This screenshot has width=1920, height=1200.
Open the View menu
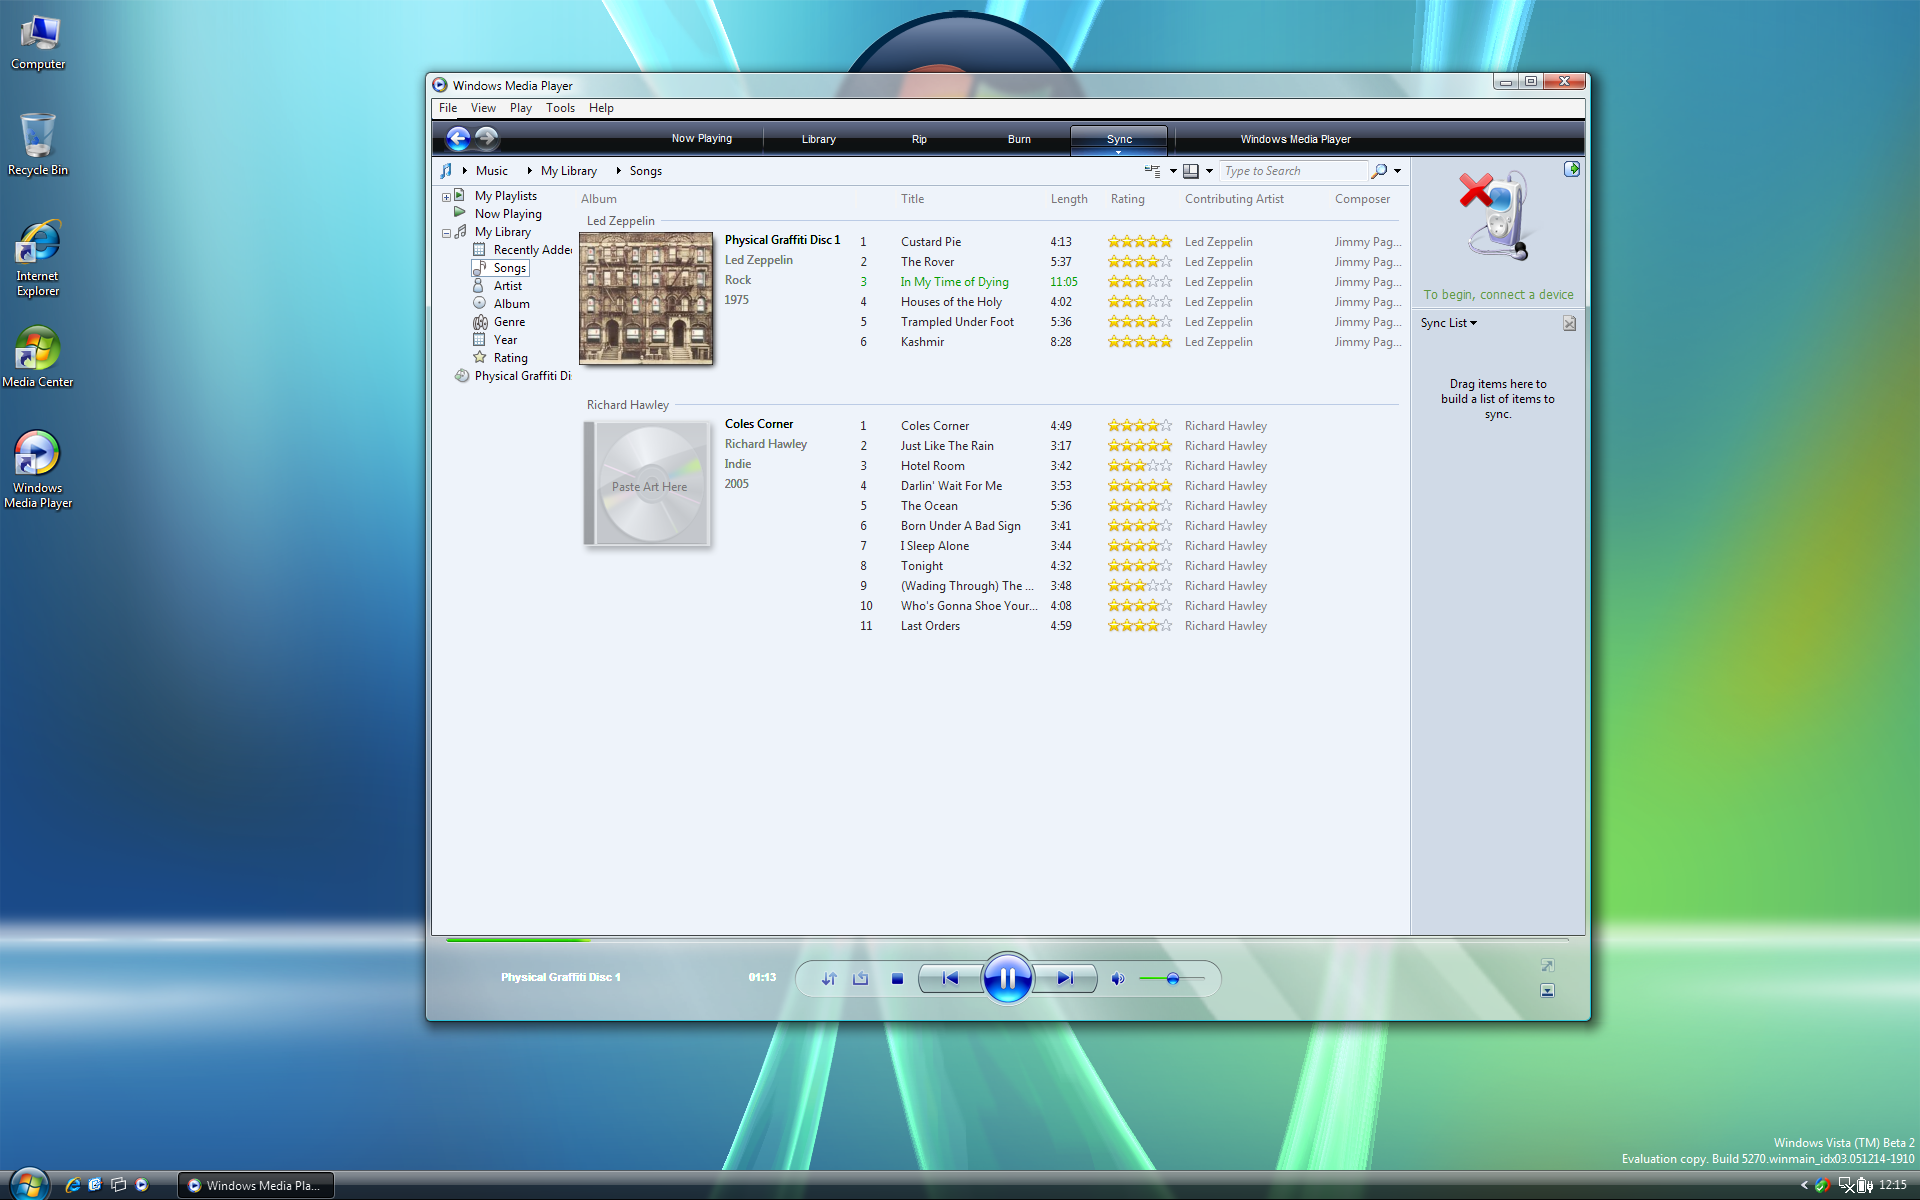483,108
